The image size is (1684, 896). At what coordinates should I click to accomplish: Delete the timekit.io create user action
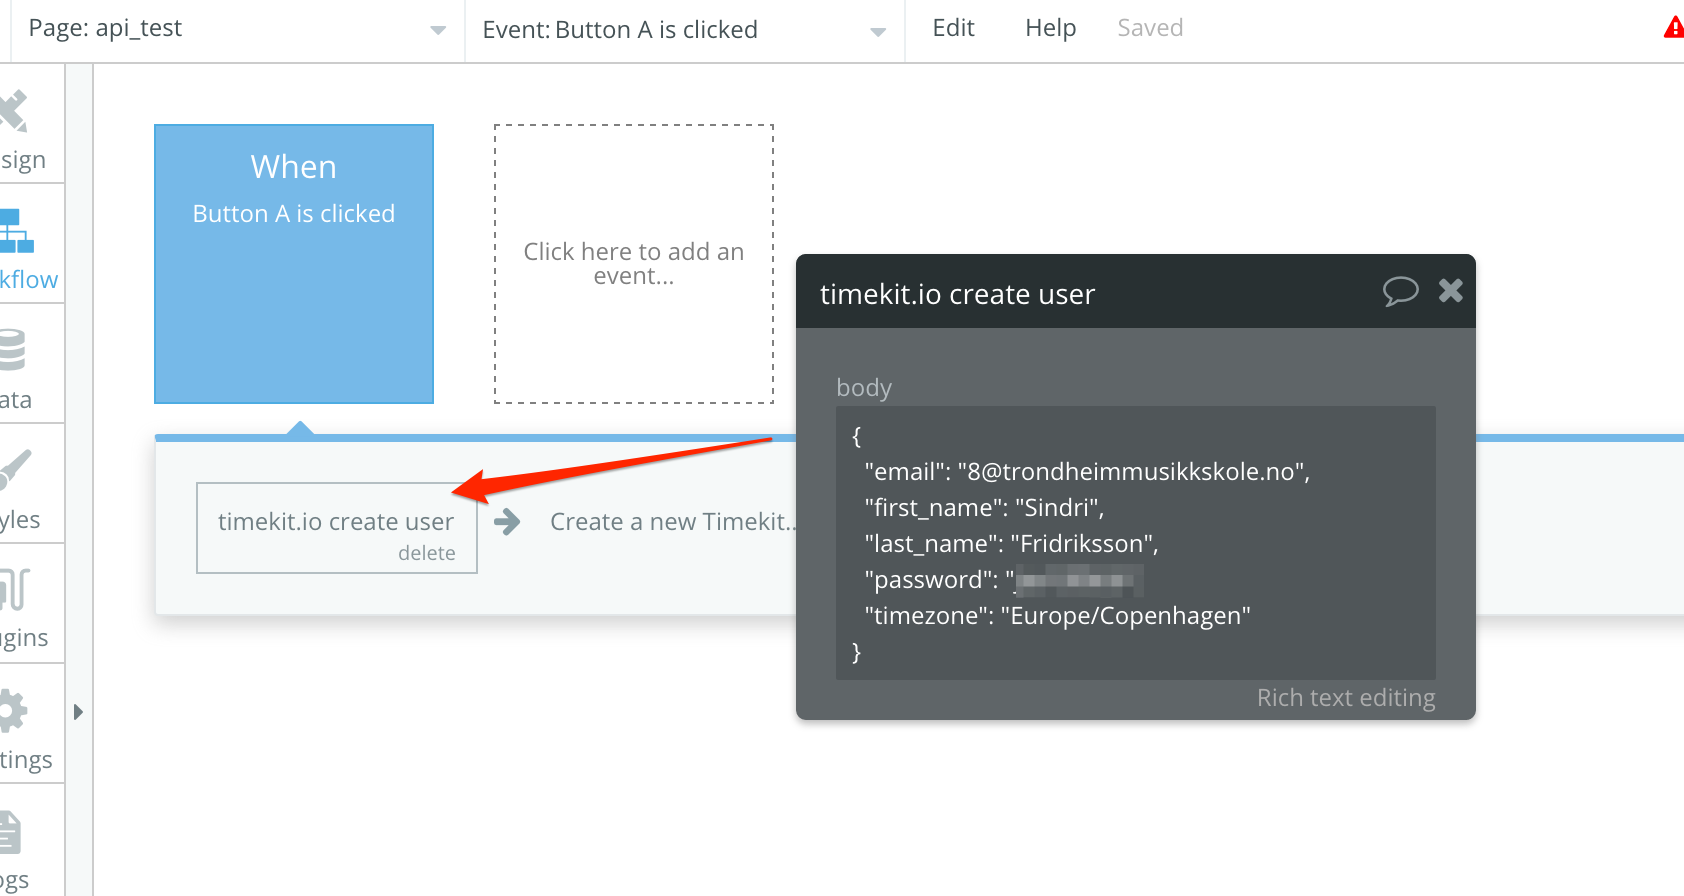click(x=426, y=553)
